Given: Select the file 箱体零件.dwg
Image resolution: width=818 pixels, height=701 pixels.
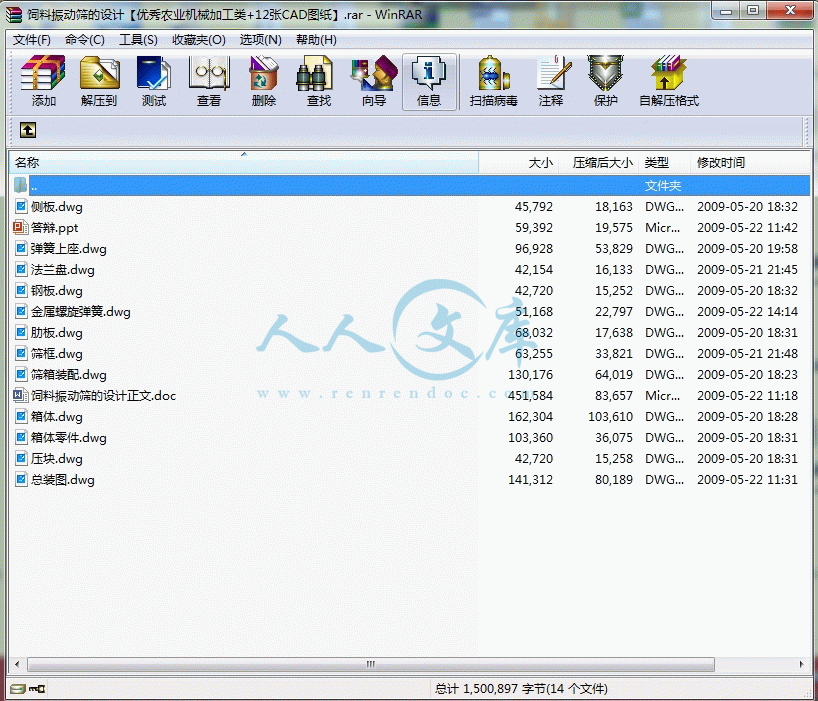Looking at the screenshot, I should click(x=68, y=438).
